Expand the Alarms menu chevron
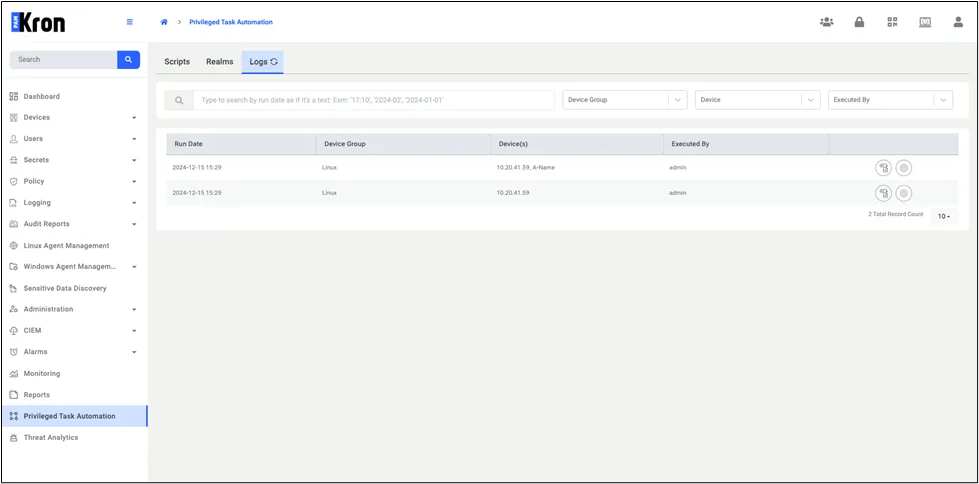The width and height of the screenshot is (979, 484). (134, 352)
